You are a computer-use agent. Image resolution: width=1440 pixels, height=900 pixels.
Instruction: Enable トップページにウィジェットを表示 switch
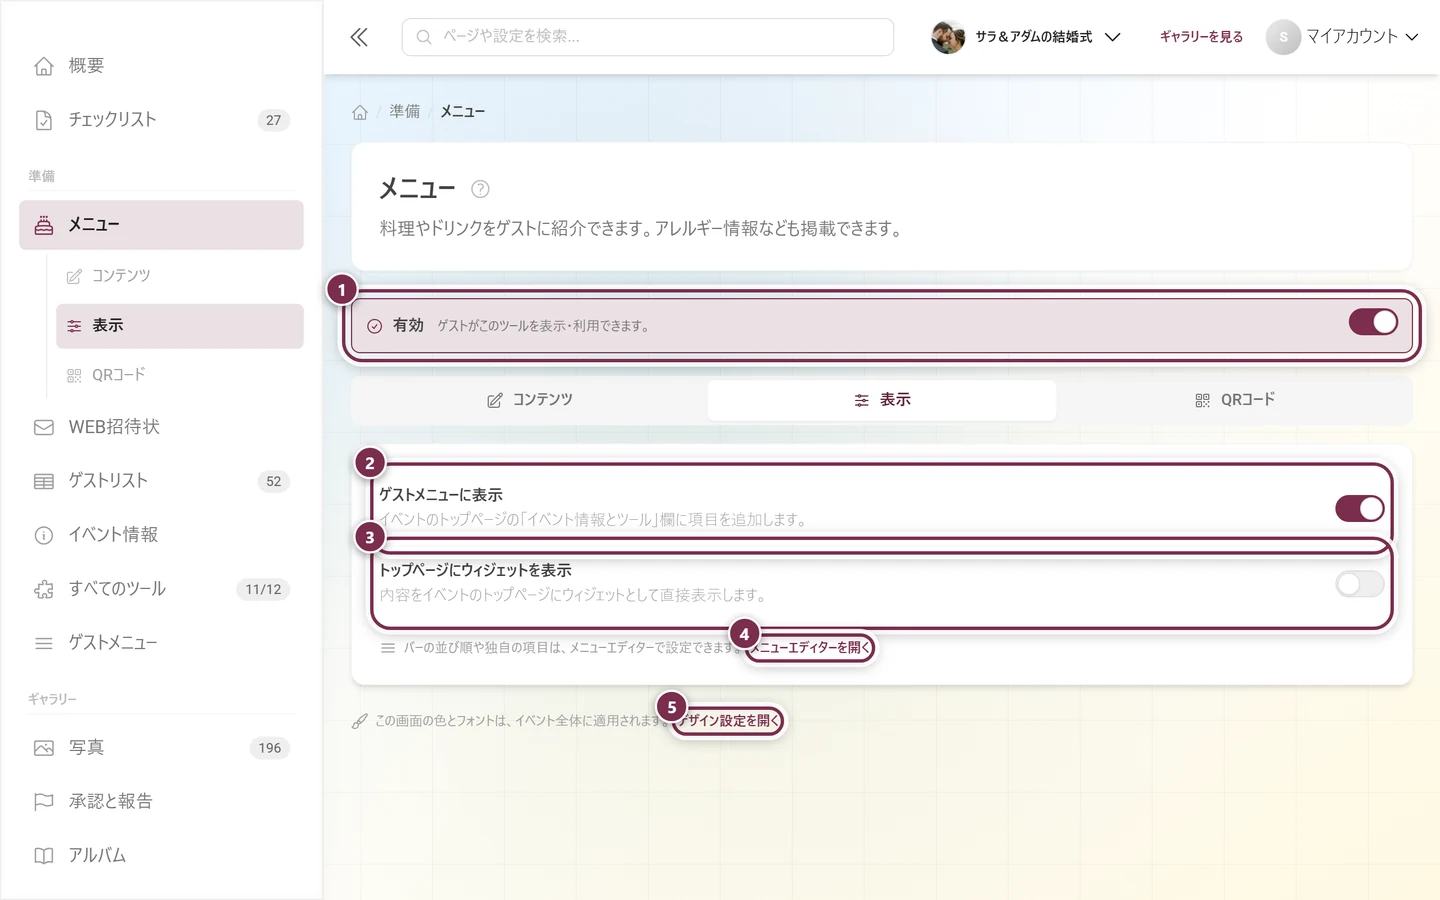1360,583
